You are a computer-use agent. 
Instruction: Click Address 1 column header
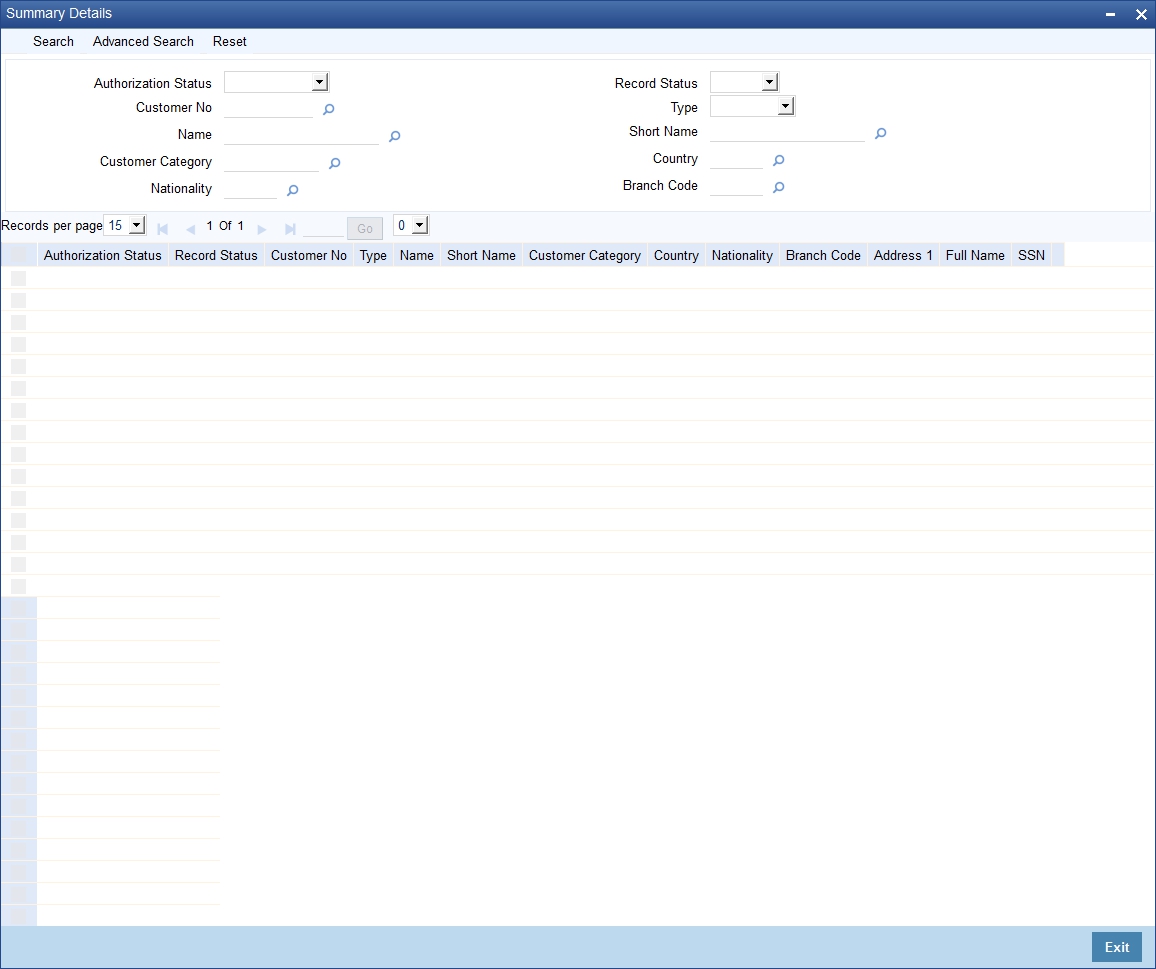pyautogui.click(x=903, y=255)
